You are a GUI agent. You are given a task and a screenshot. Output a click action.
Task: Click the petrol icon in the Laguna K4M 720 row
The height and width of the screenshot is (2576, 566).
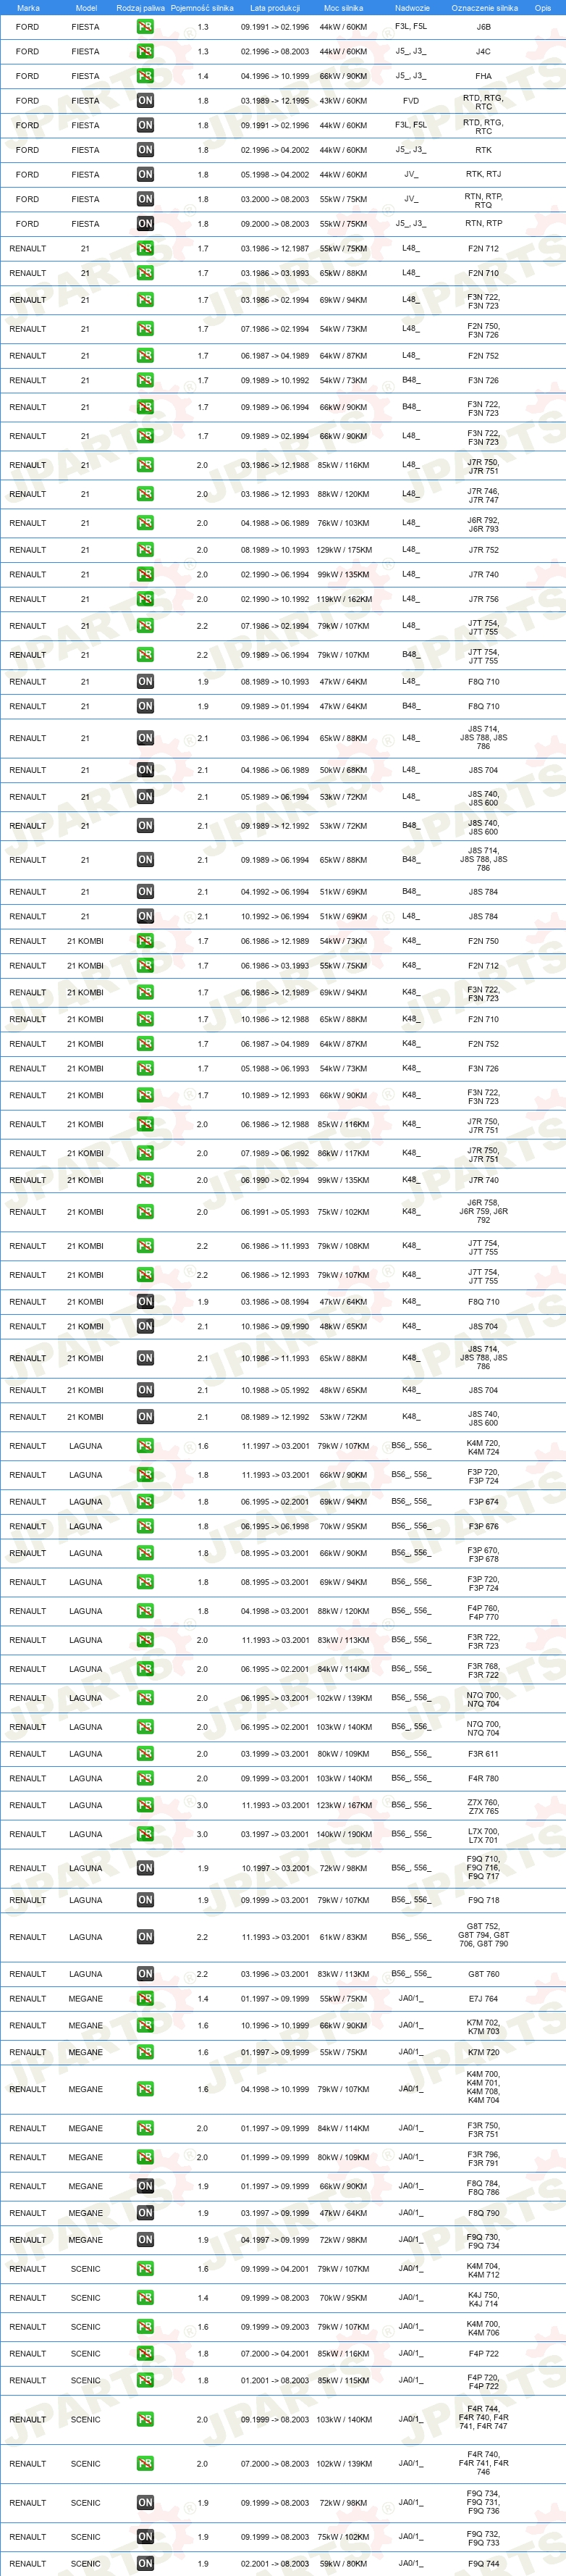(x=145, y=1446)
